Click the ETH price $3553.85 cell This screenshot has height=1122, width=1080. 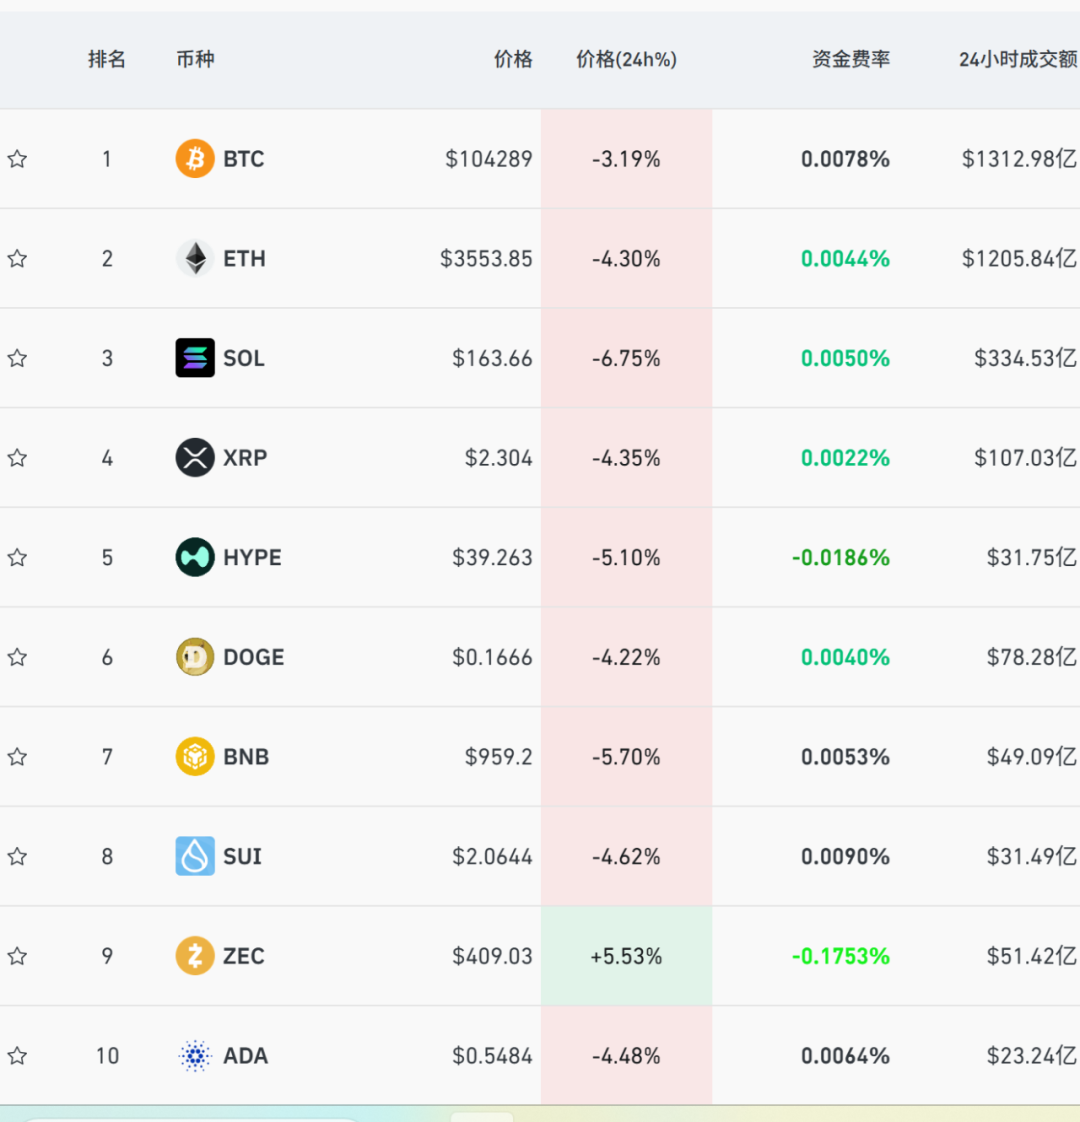pyautogui.click(x=486, y=259)
